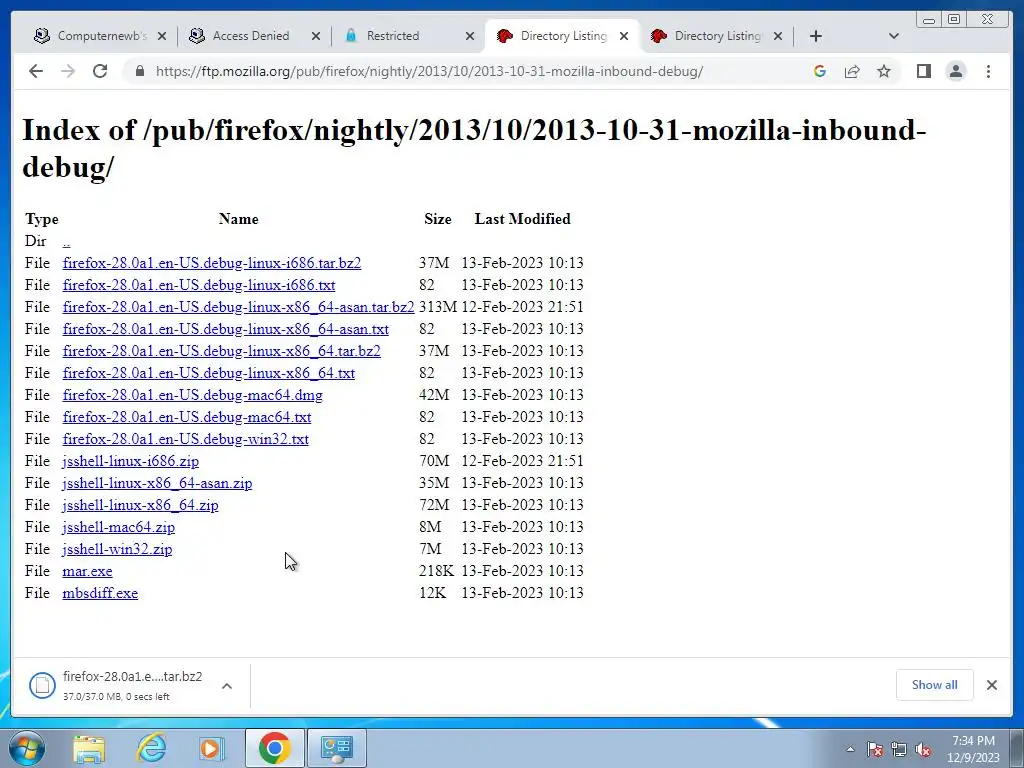1024x768 pixels.
Task: Download firefox debug-mac64.dmg
Action: pyautogui.click(x=192, y=394)
